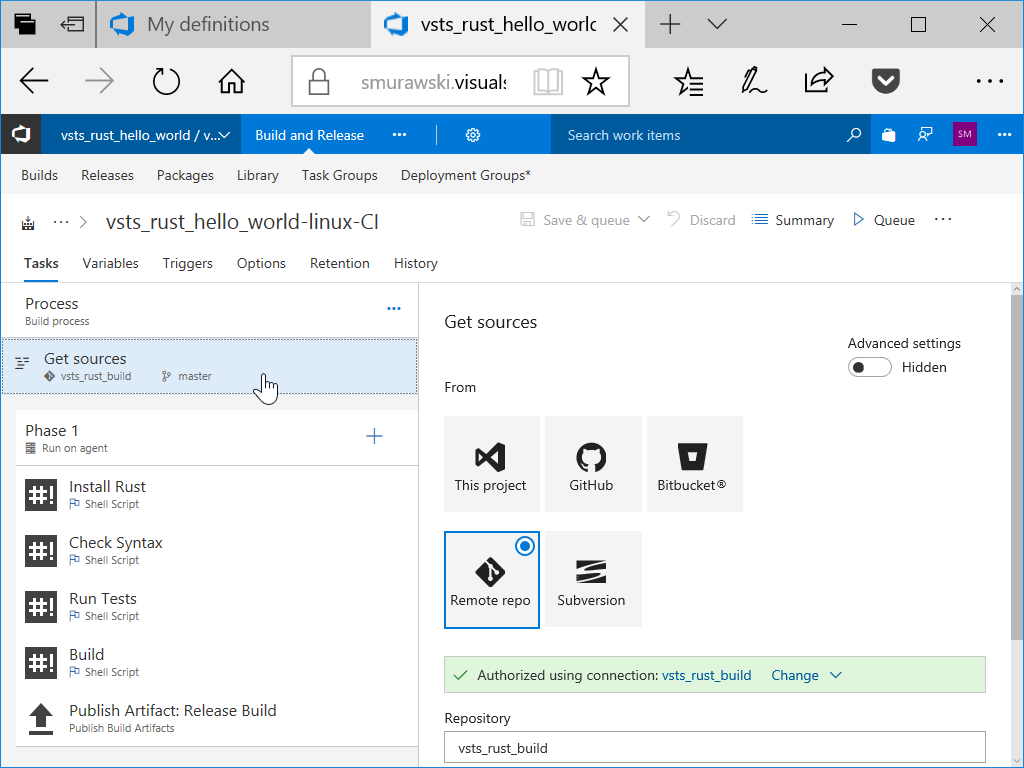Open the breadcrumb ellipsis menu
The image size is (1024, 768).
[61, 222]
